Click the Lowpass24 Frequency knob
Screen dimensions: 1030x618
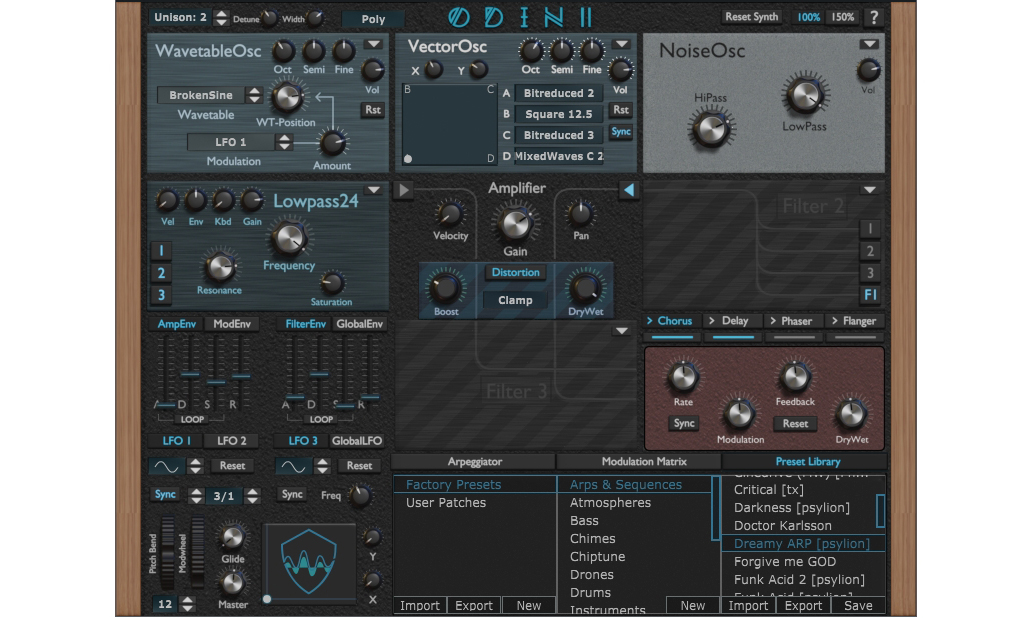288,238
